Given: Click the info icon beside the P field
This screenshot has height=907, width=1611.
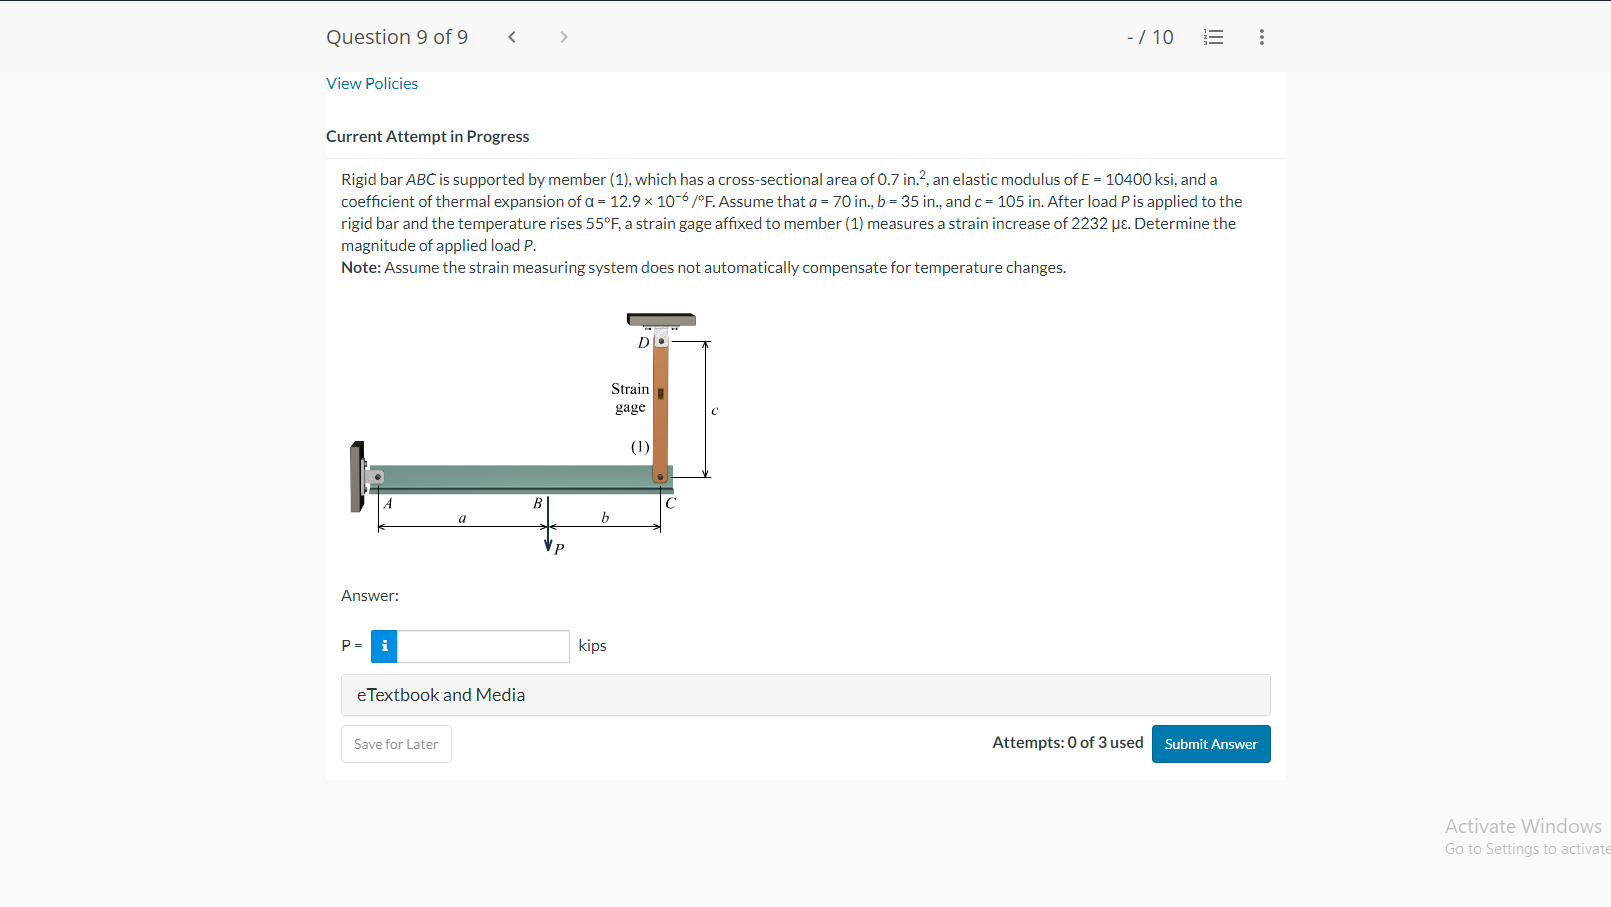Looking at the screenshot, I should pos(383,646).
